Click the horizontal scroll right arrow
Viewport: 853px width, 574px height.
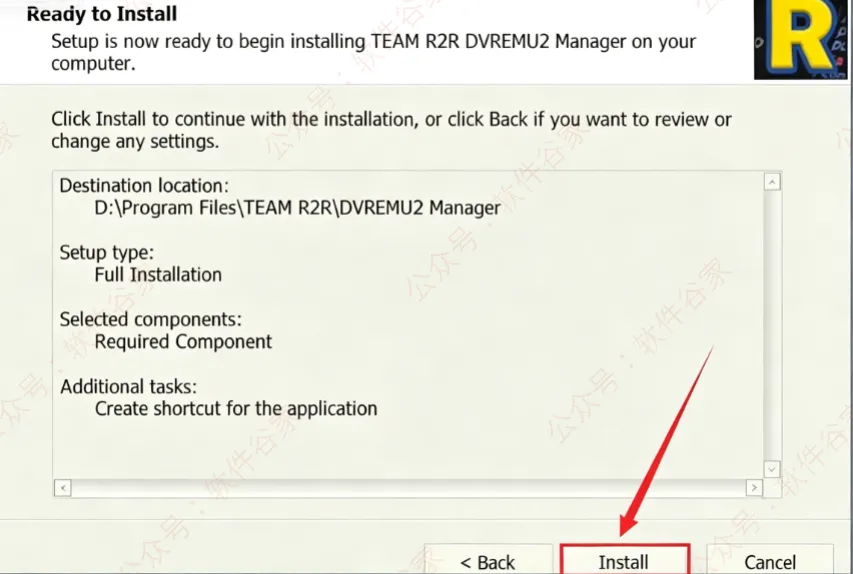point(754,487)
